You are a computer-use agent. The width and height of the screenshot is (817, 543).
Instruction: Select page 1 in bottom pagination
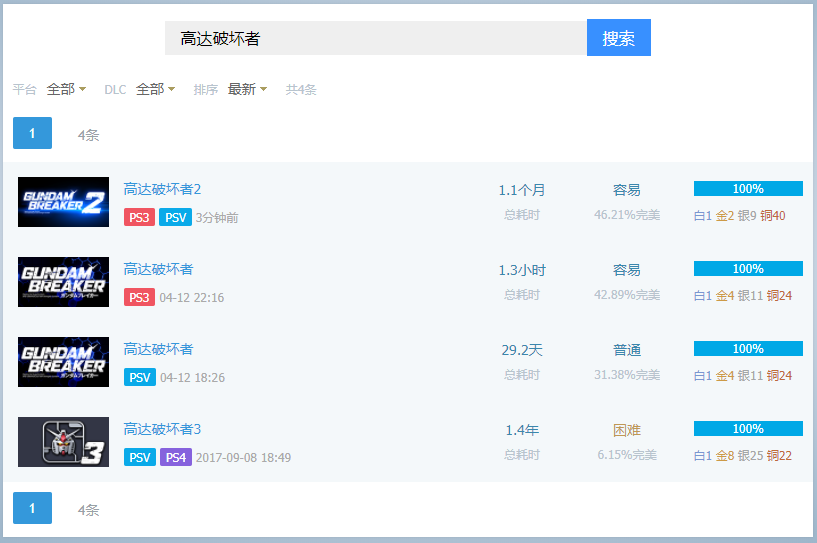(32, 508)
